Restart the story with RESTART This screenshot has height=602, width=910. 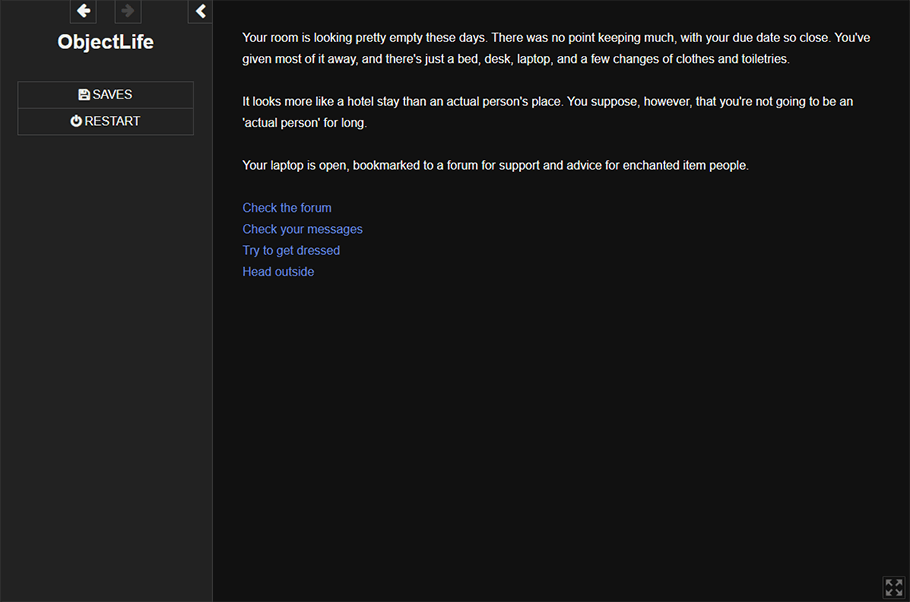point(106,121)
